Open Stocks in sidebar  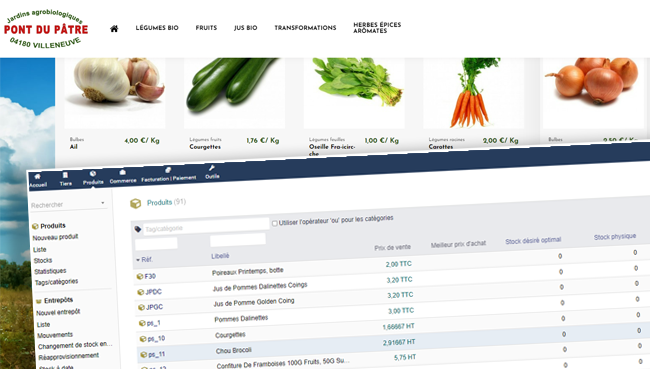43,260
